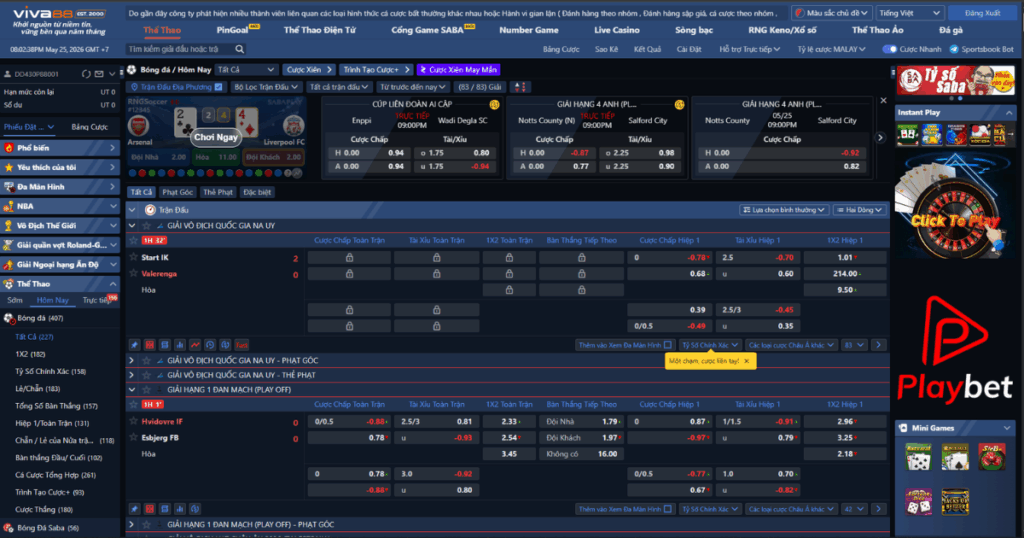Favorite the Hvidovre IF team star
1024x538 pixels.
click(134, 421)
